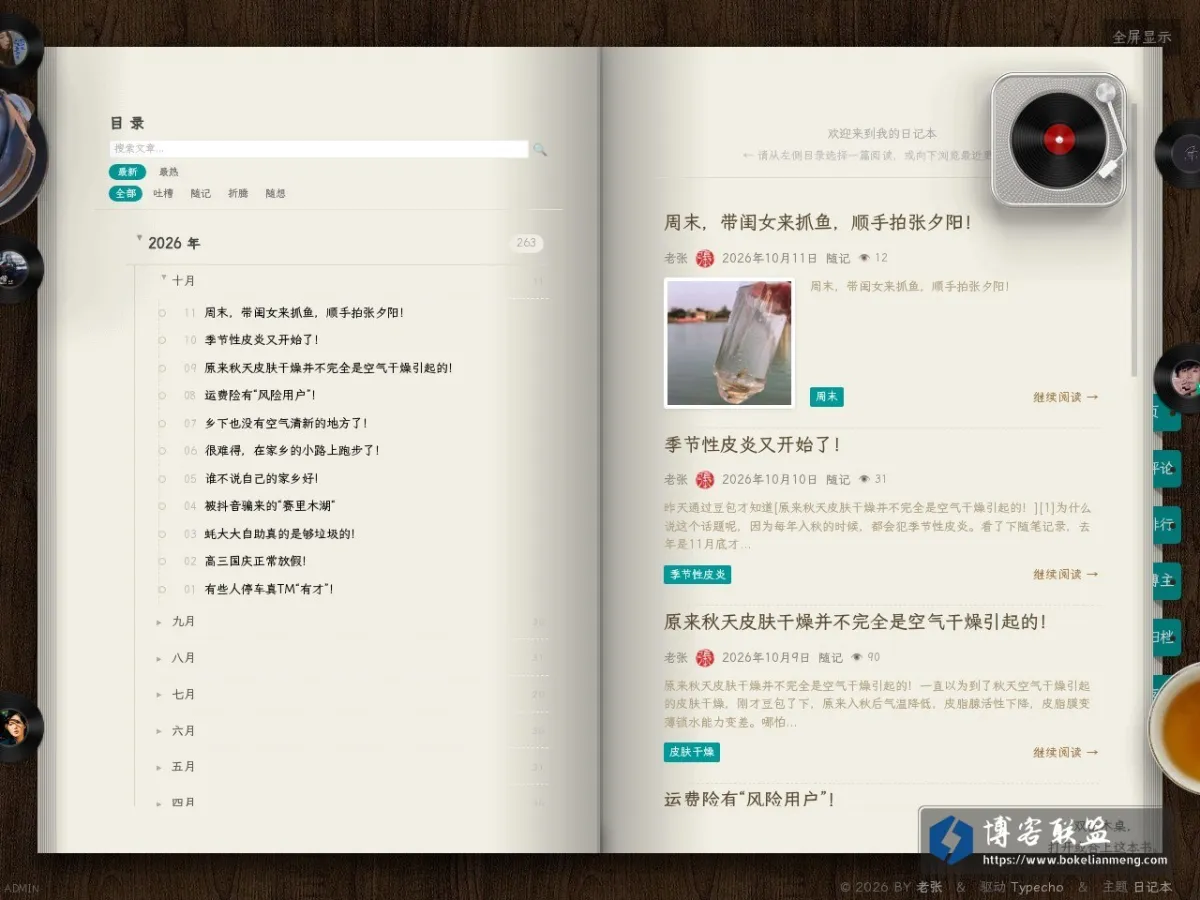Click the eye views icon showing 31

pos(865,479)
